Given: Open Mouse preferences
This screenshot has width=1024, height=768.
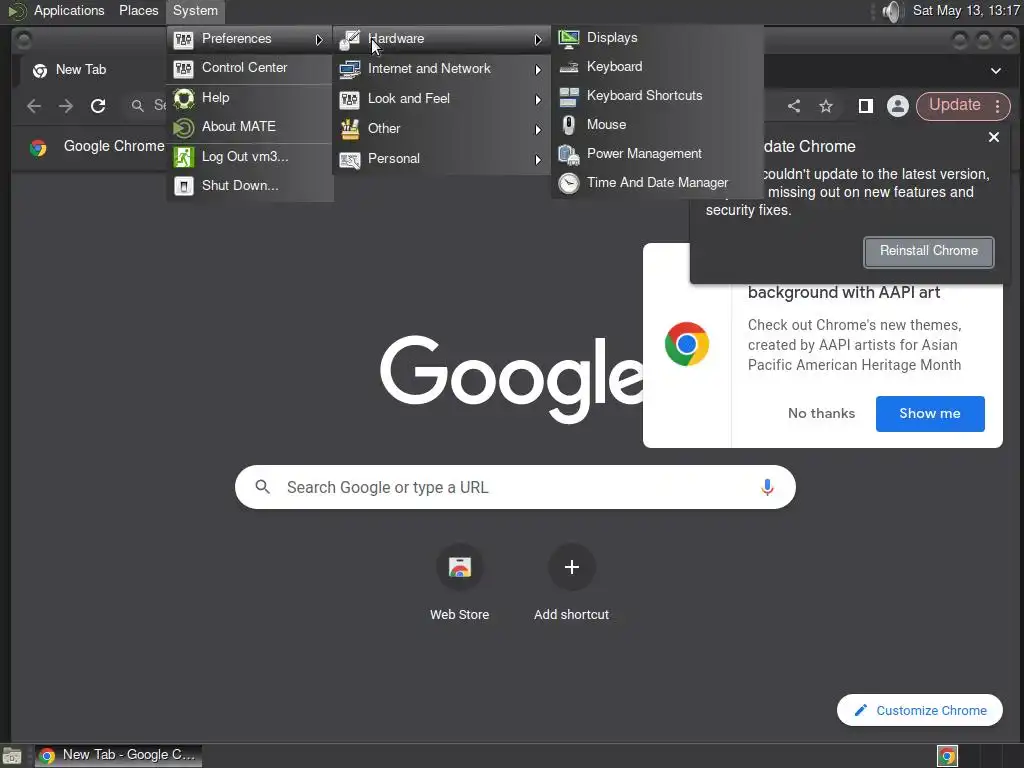Looking at the screenshot, I should pos(658,124).
